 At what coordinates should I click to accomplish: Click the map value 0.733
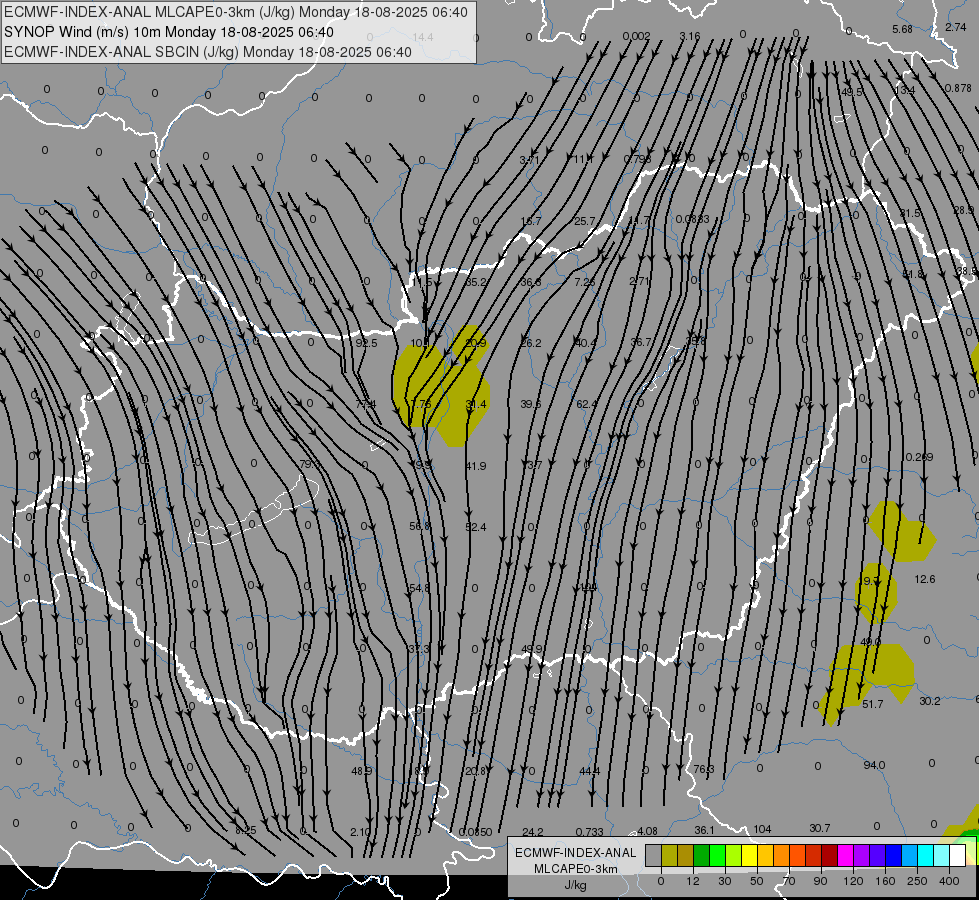(589, 831)
